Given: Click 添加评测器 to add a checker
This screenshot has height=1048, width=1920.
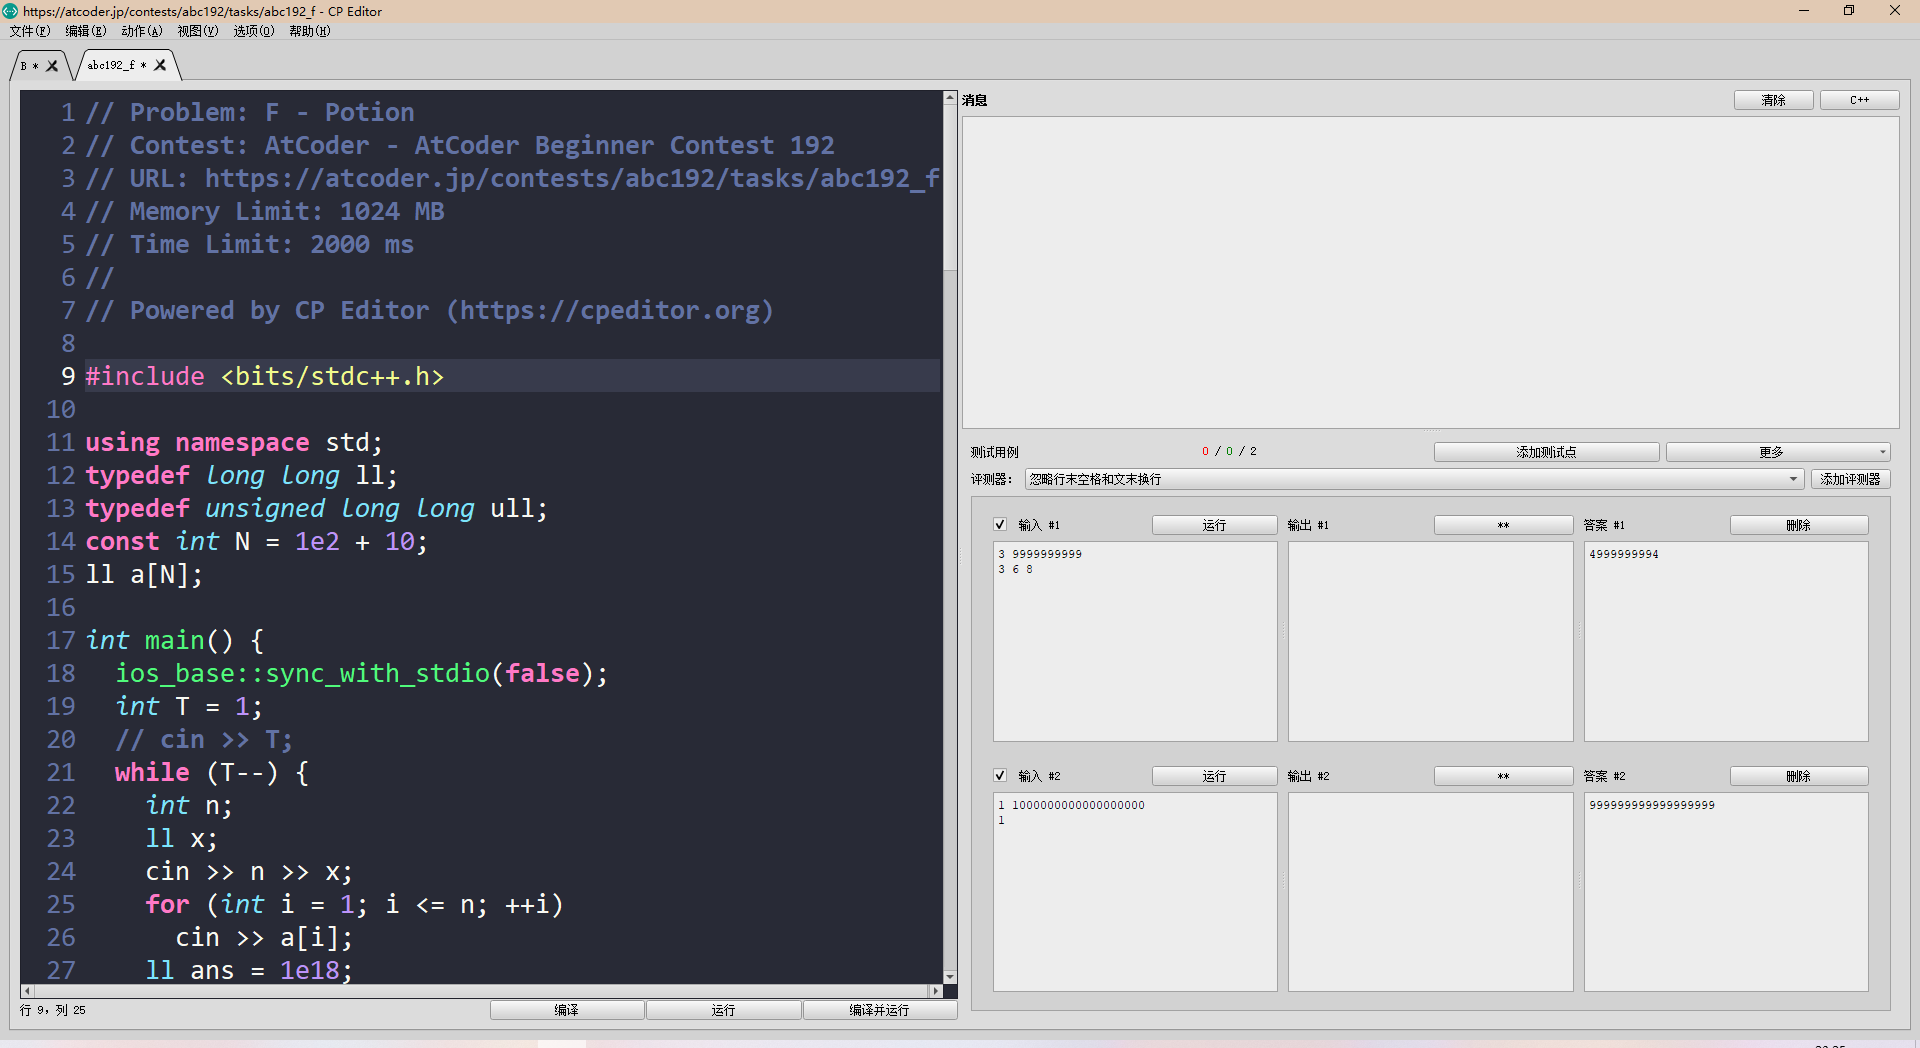Looking at the screenshot, I should 1850,479.
